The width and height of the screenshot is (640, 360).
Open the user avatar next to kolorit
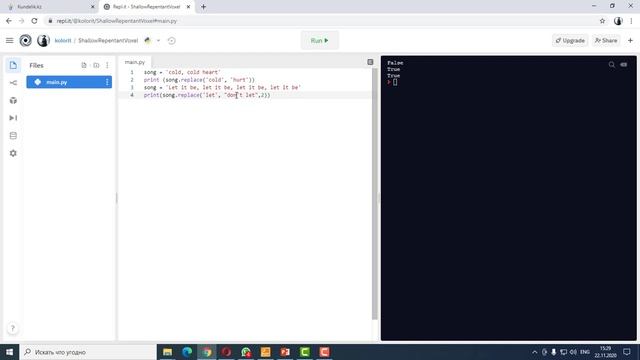pos(43,40)
